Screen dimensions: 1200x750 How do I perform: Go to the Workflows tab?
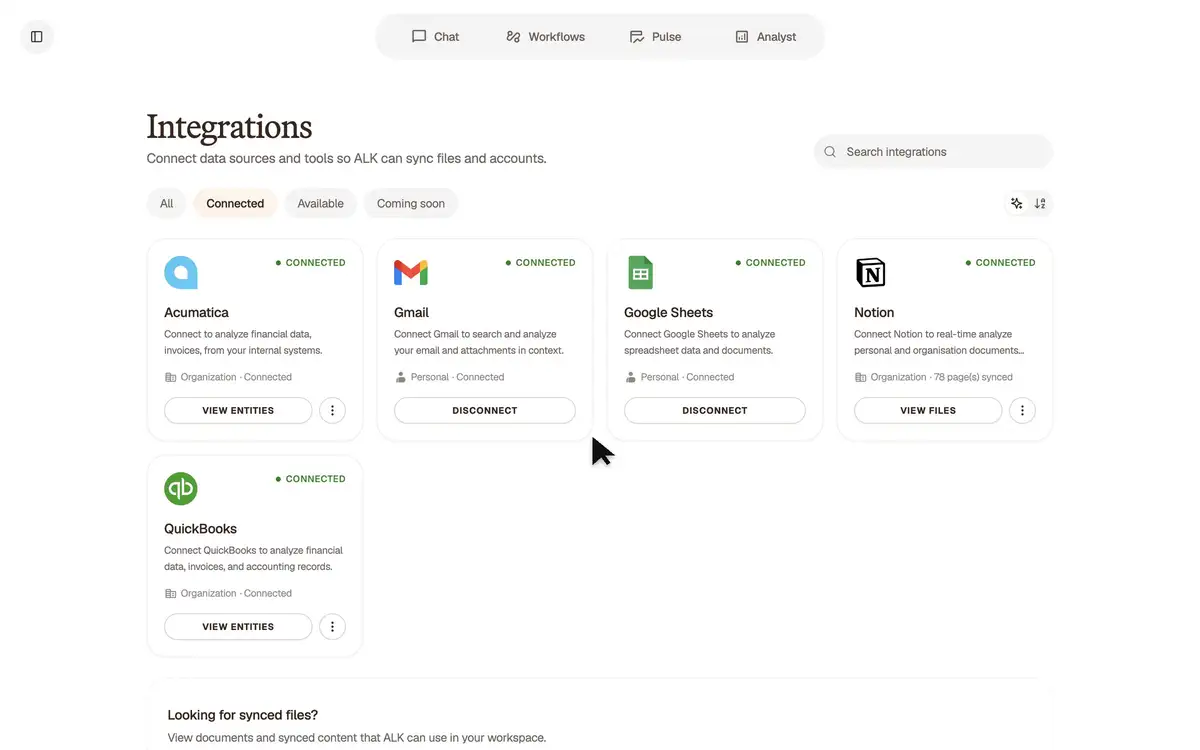[545, 37]
